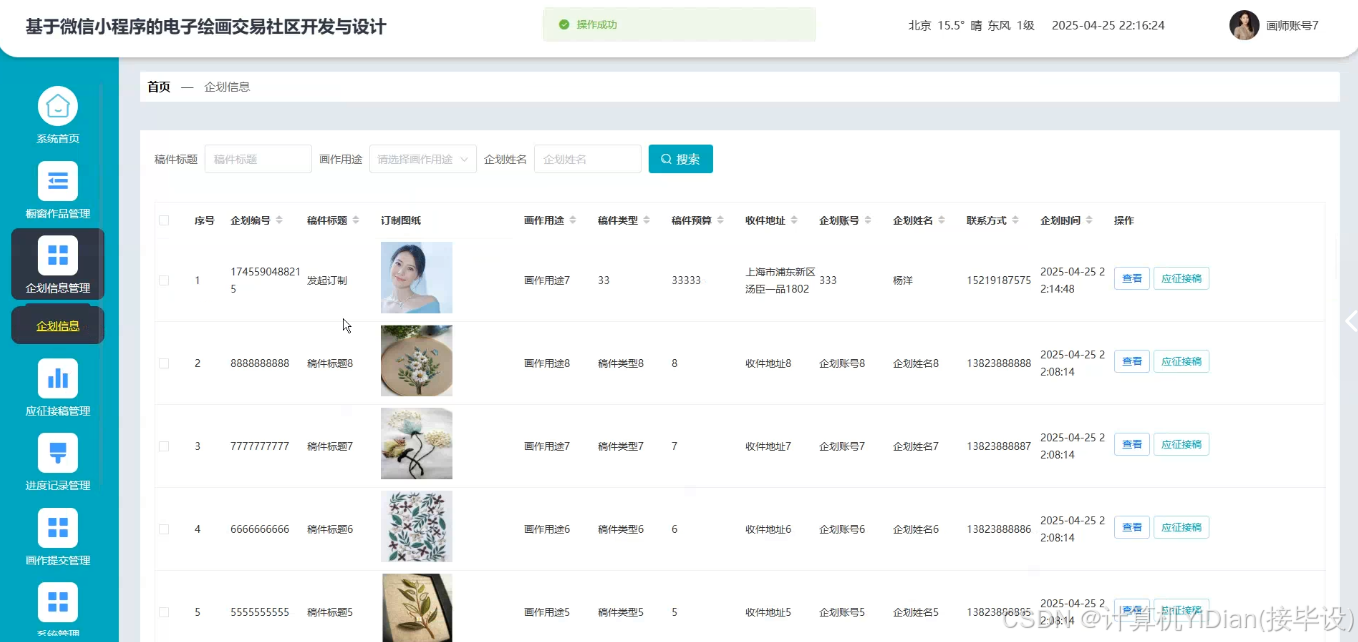1358x642 pixels.
Task: Open the 企划信息 submenu item
Action: (57, 324)
